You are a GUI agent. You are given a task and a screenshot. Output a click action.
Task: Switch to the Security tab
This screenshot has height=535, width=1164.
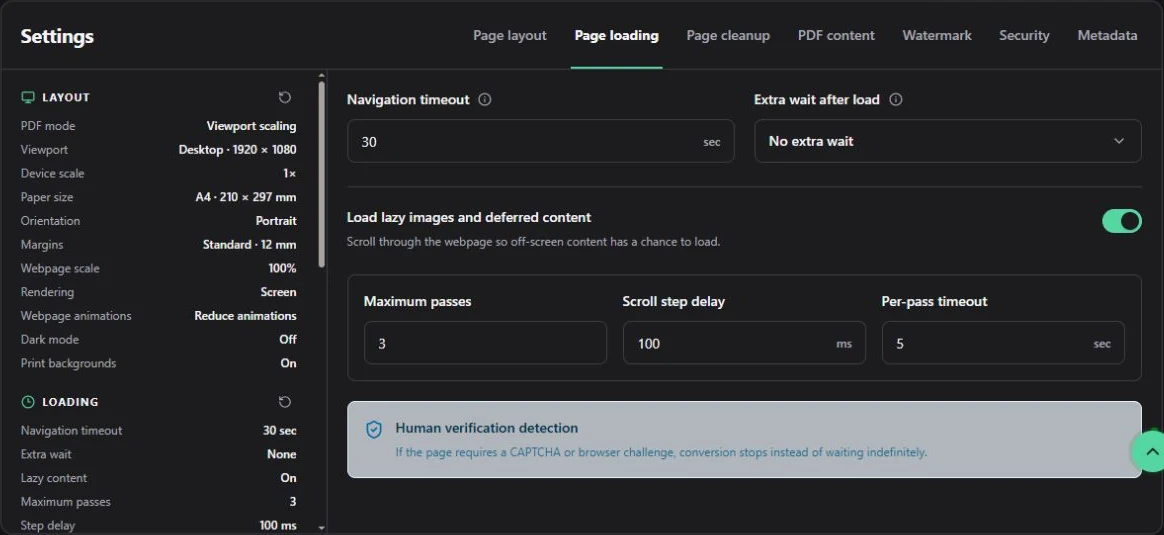(1024, 36)
